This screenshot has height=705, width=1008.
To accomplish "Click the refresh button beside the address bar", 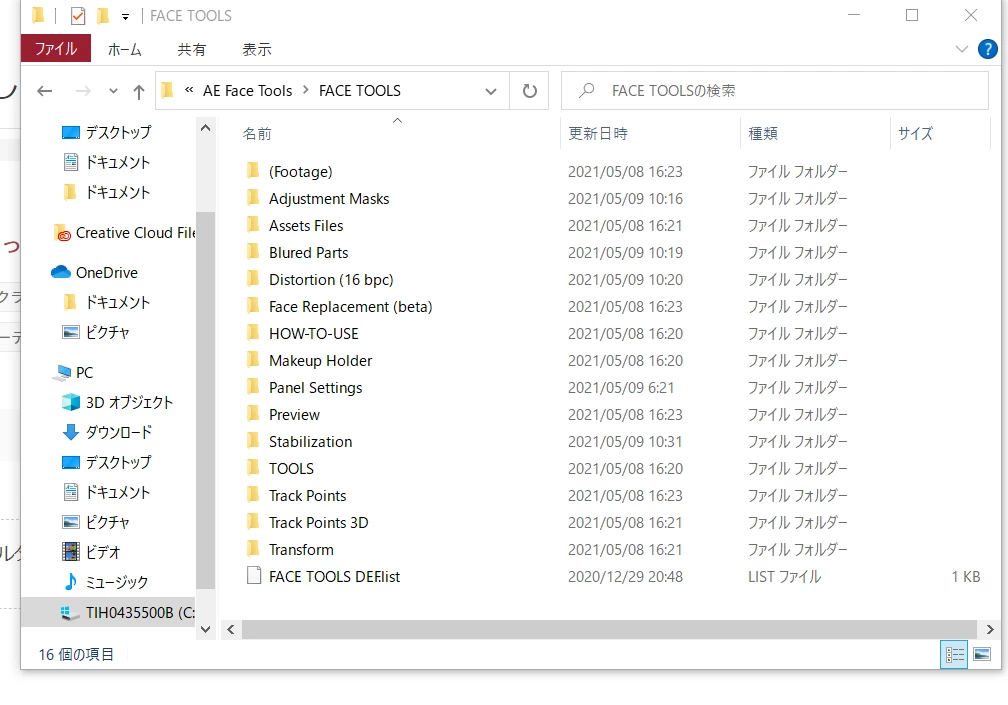I will tap(529, 91).
